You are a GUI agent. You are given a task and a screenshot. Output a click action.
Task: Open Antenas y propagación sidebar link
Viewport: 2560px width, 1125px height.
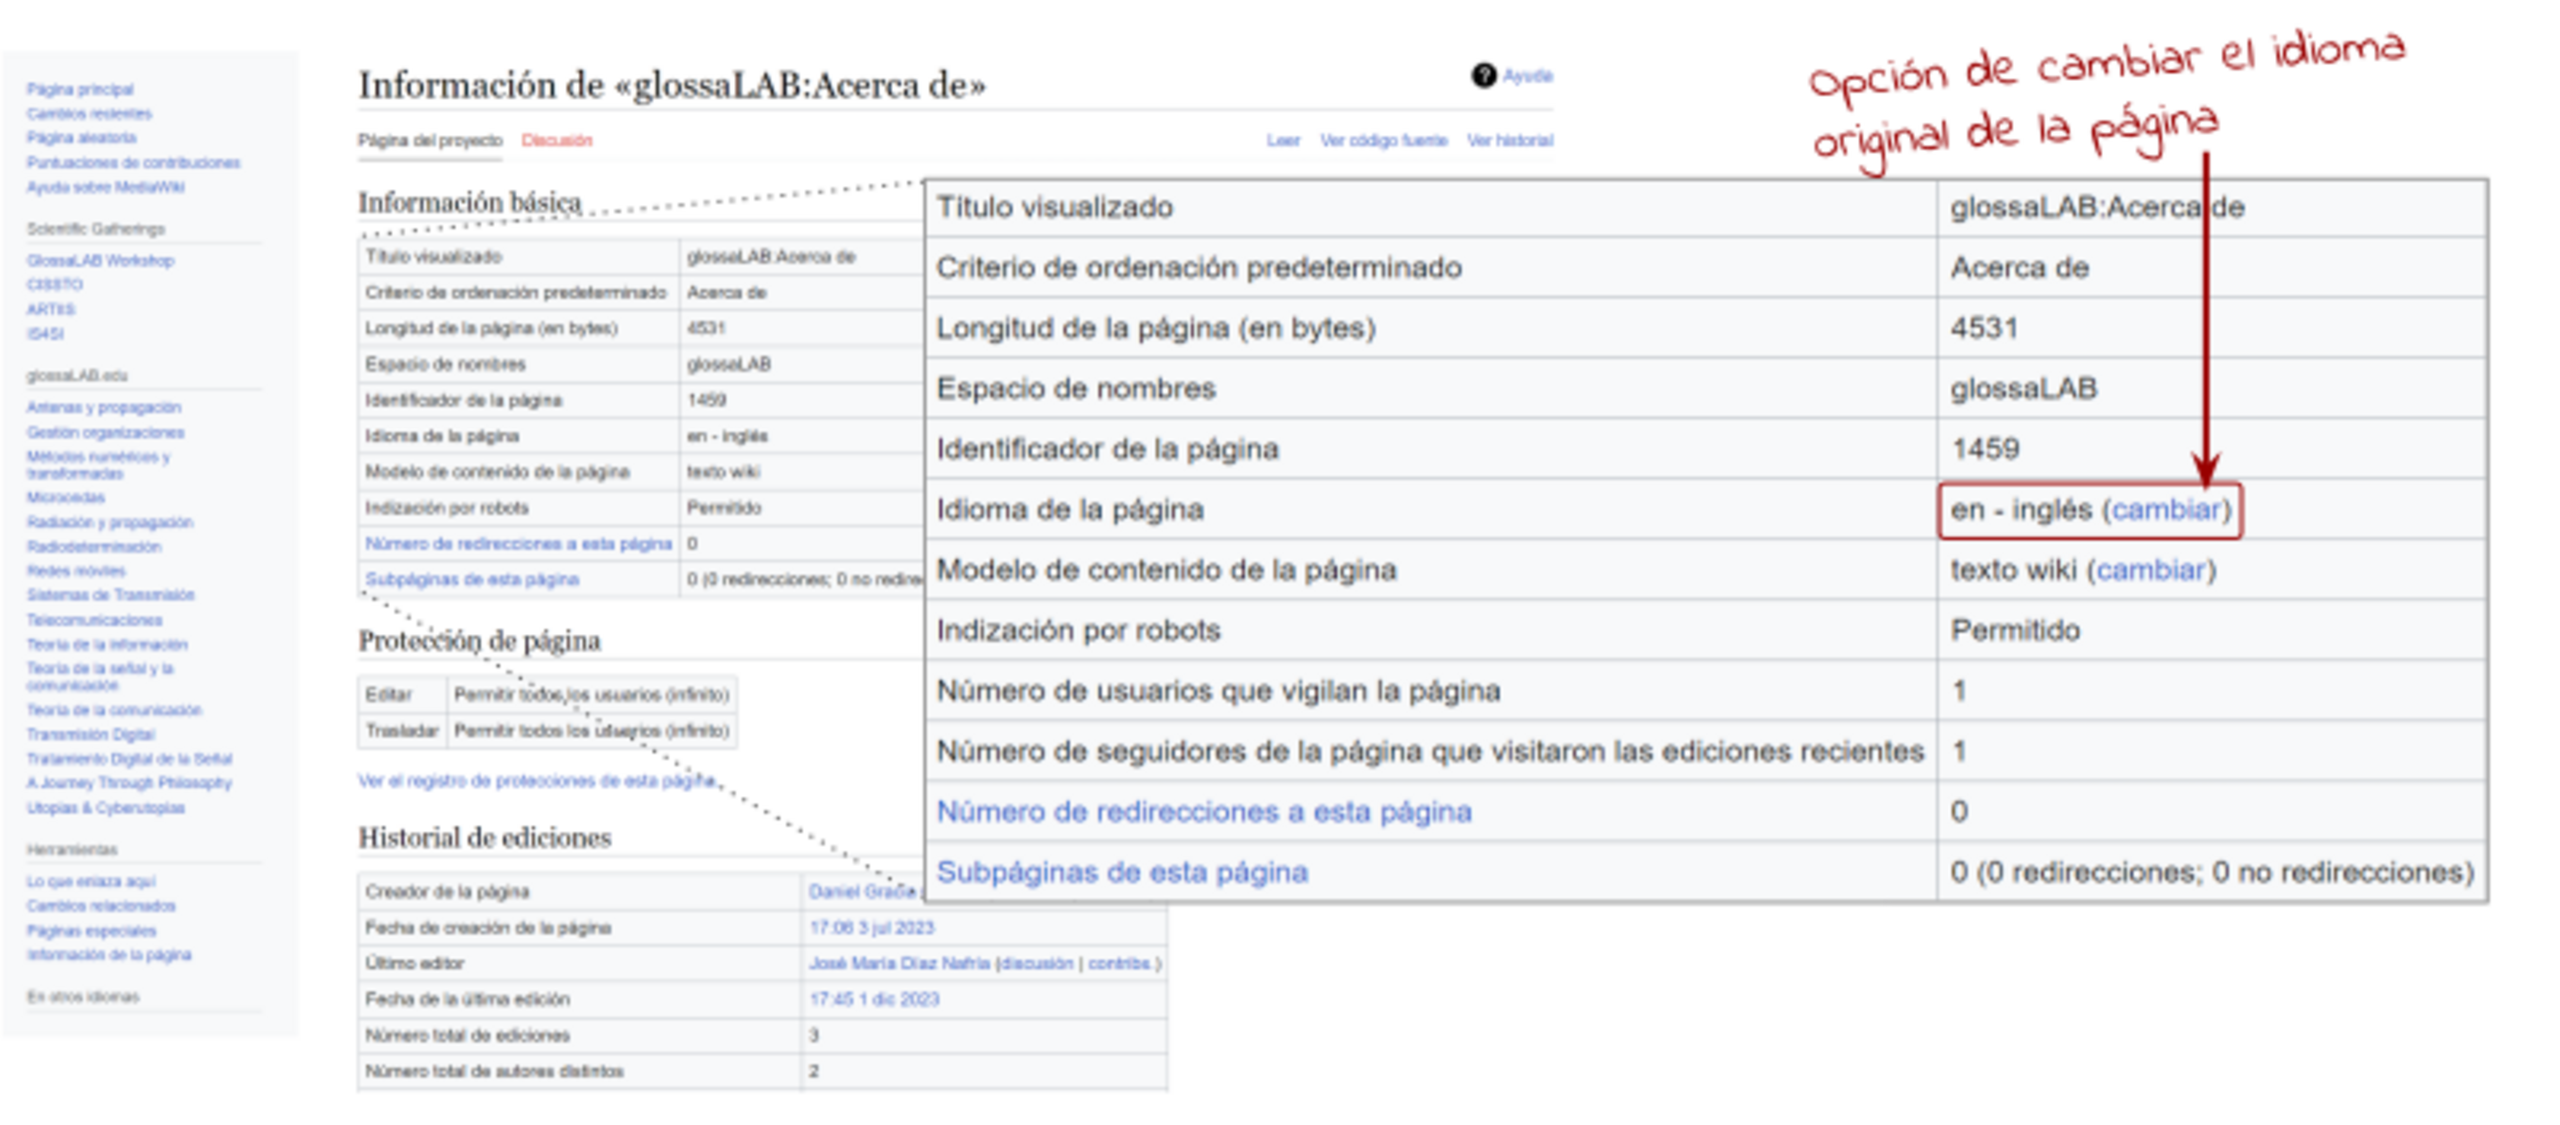pos(104,407)
